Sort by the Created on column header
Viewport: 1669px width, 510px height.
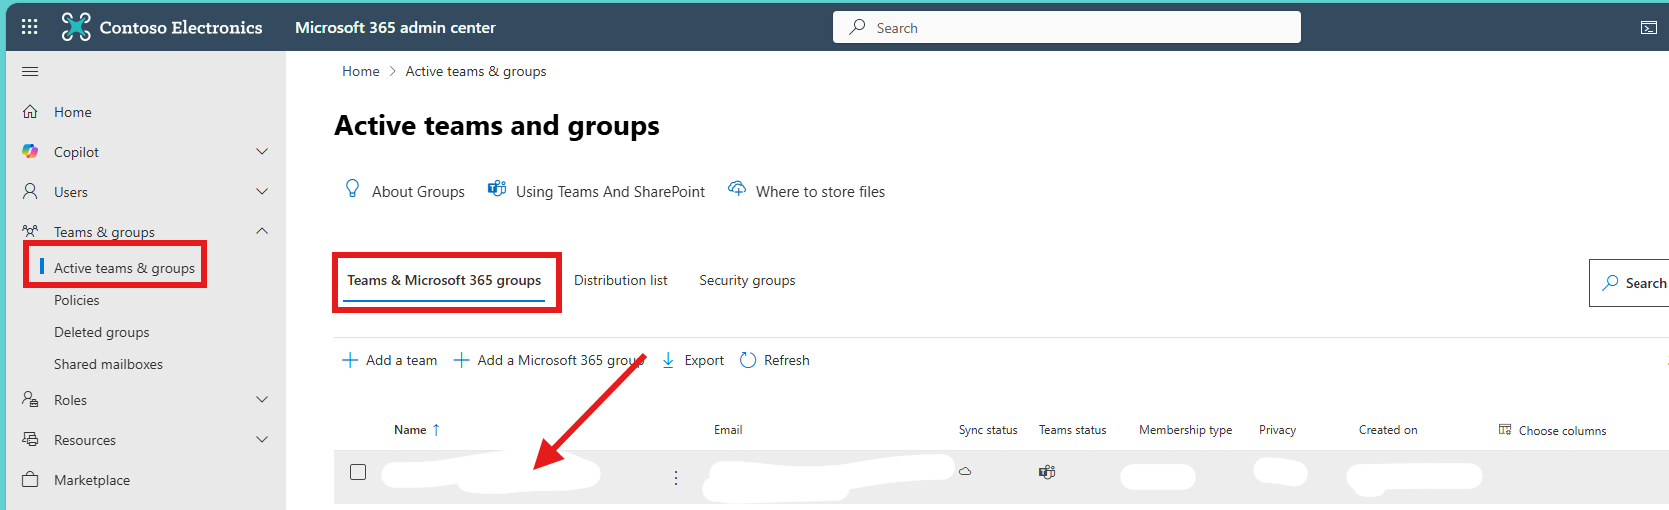(x=1388, y=430)
